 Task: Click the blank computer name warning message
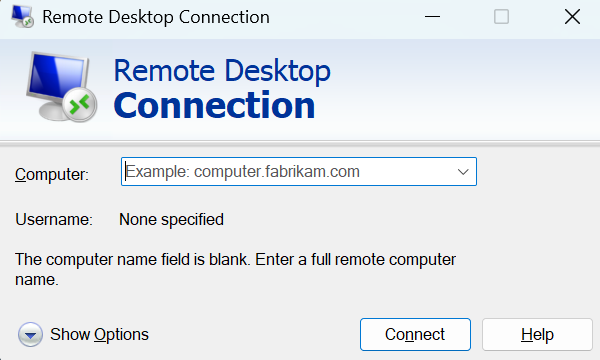tap(235, 269)
